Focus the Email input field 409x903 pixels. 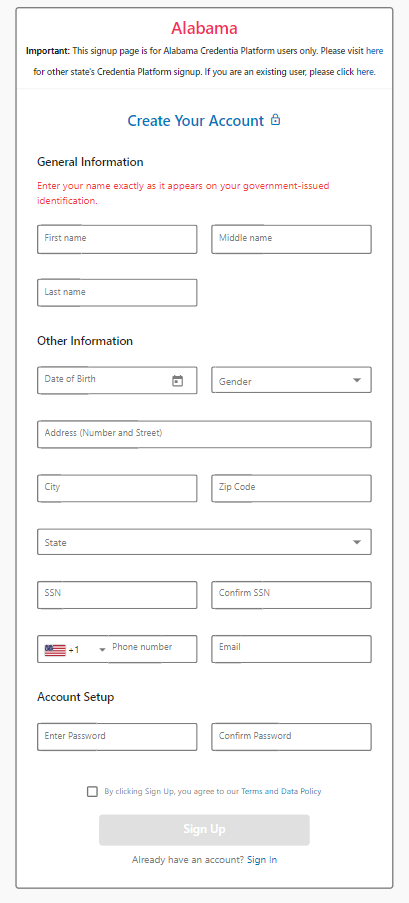(x=291, y=649)
